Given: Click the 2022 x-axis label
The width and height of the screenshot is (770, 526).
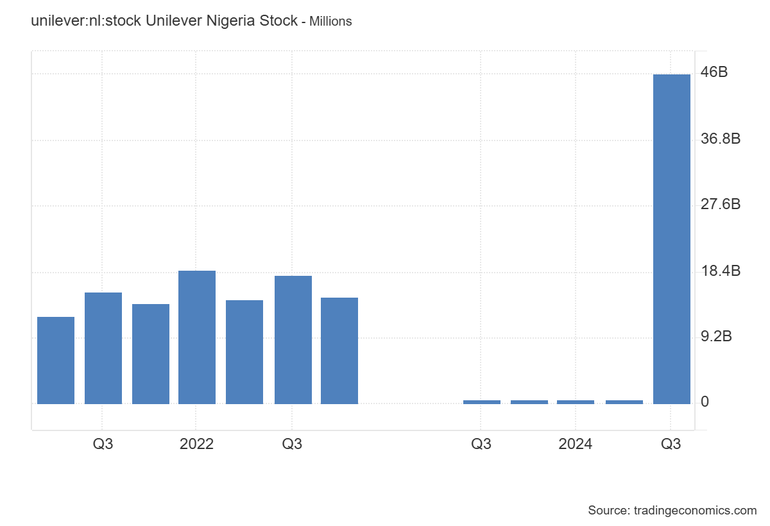Looking at the screenshot, I should 197,444.
